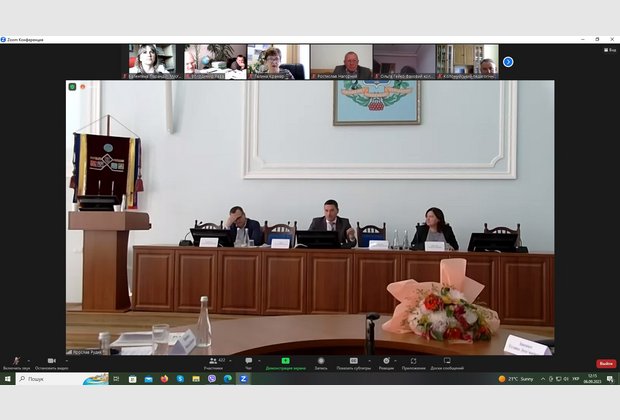Open Viber from the taskbar

coord(212,379)
